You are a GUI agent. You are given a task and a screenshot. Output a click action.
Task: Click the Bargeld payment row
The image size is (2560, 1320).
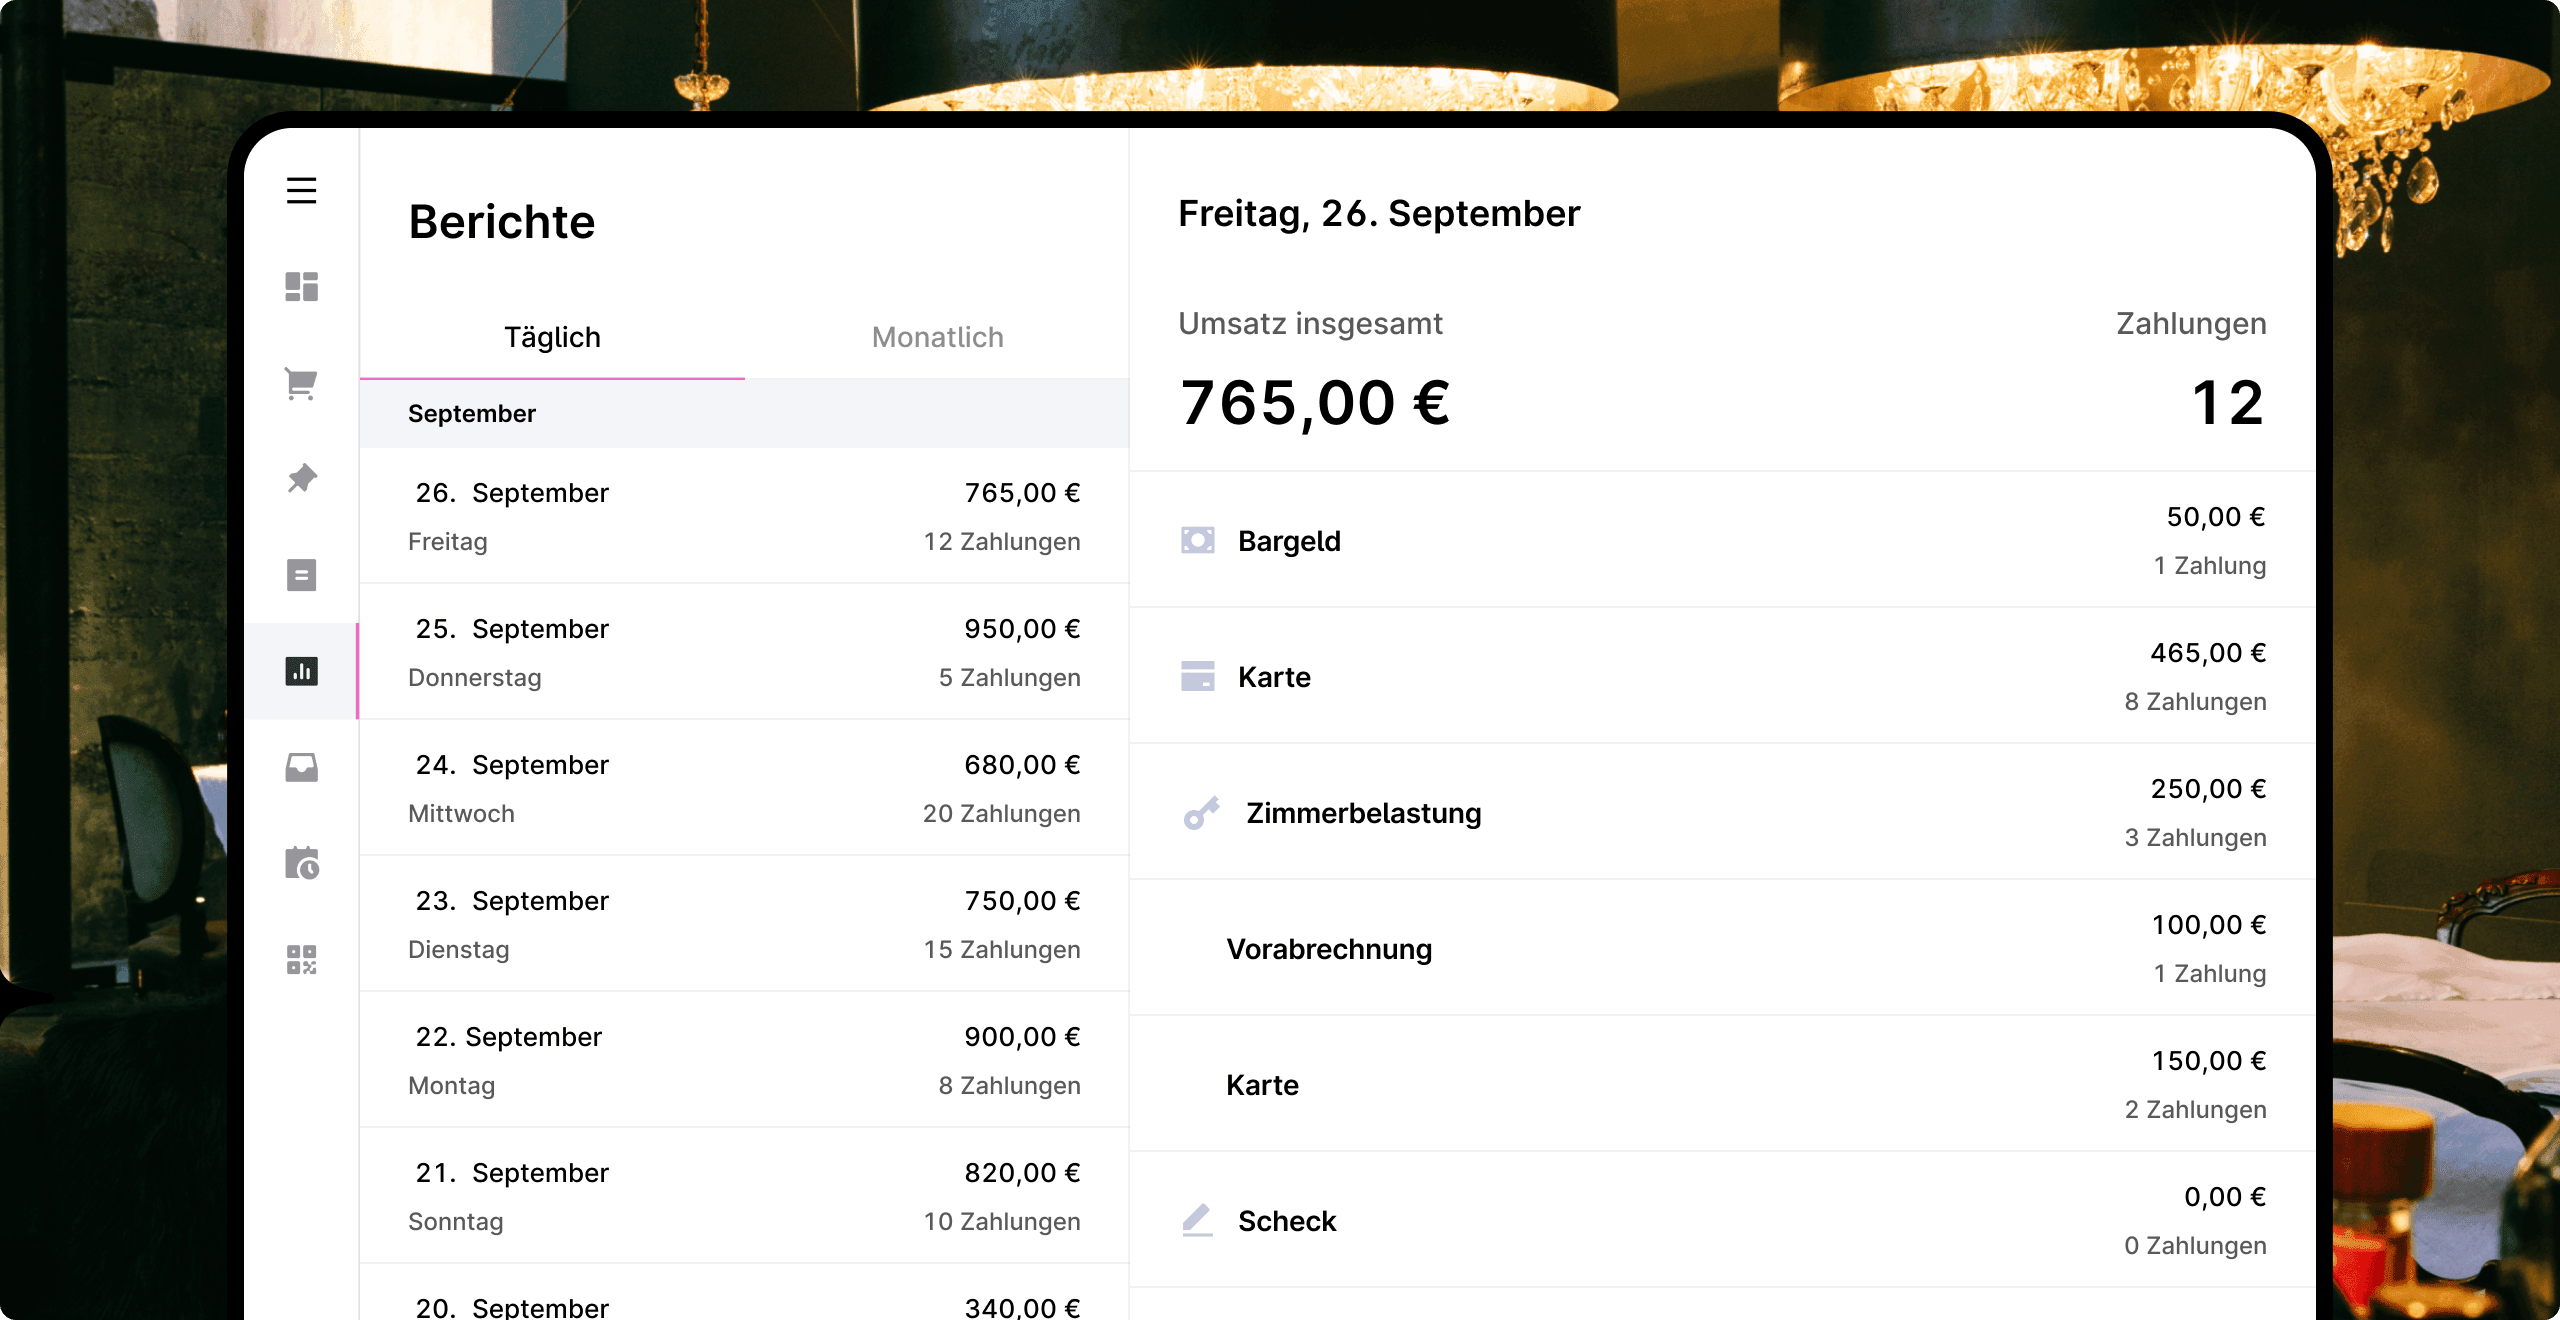click(1722, 540)
